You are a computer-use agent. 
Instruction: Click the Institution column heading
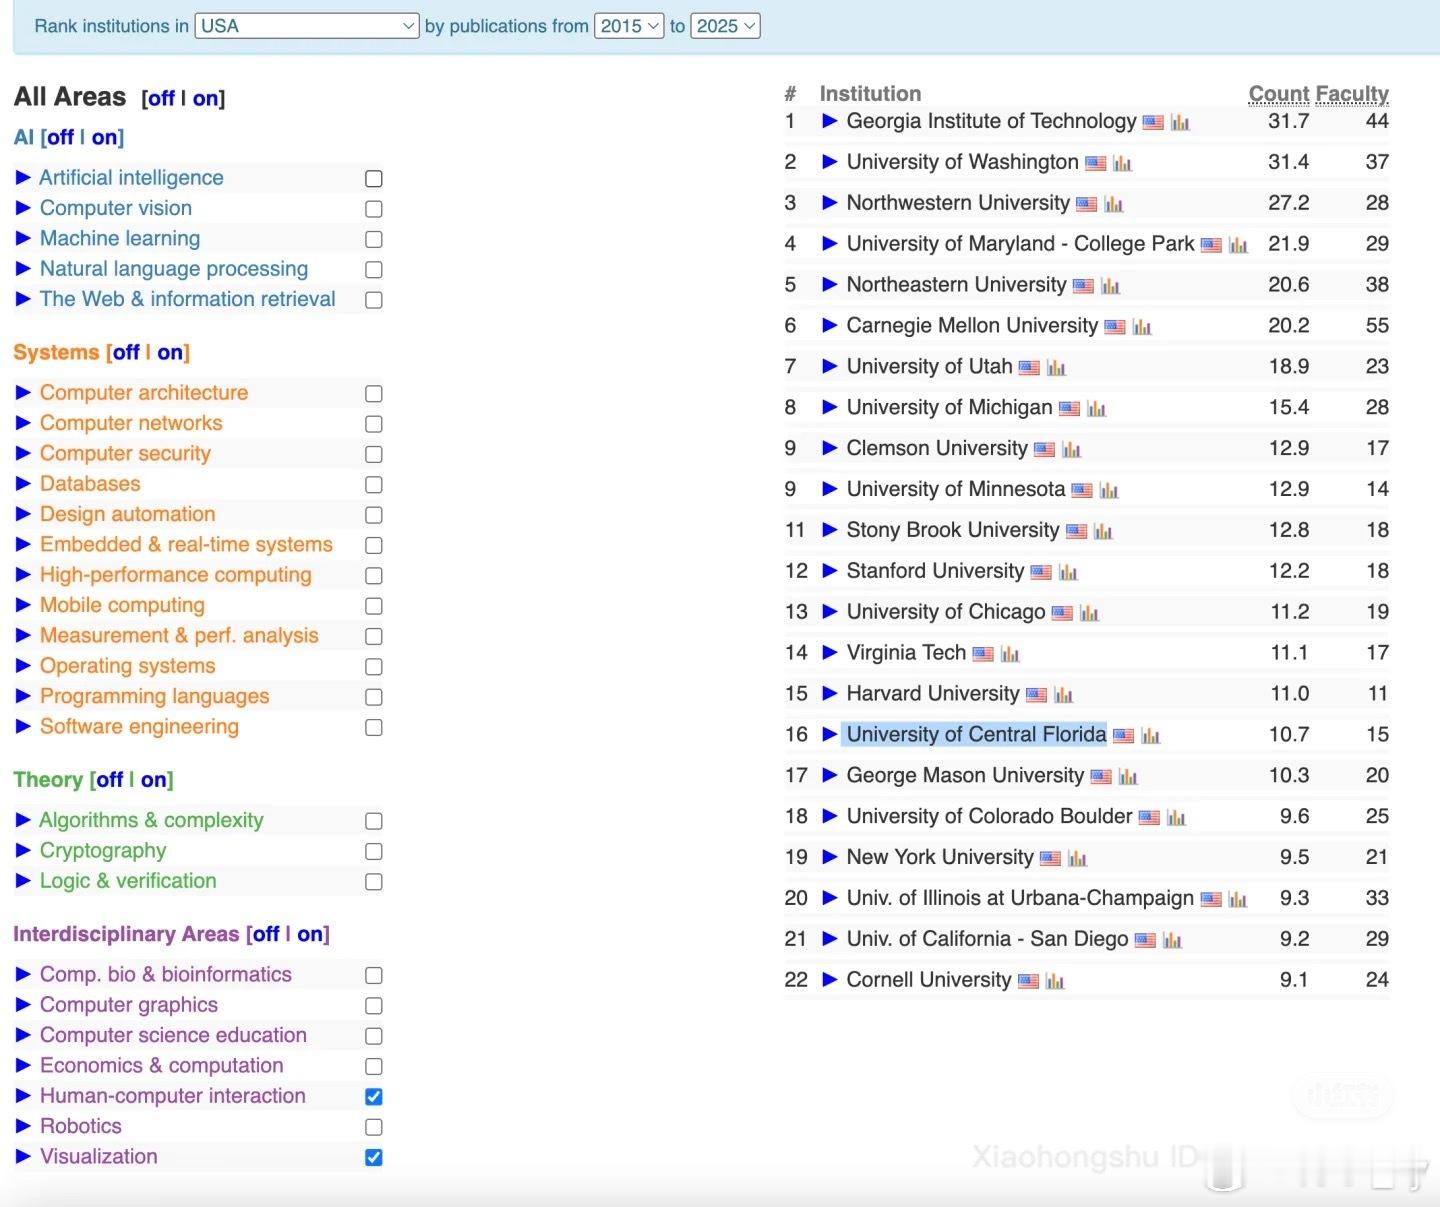point(870,94)
